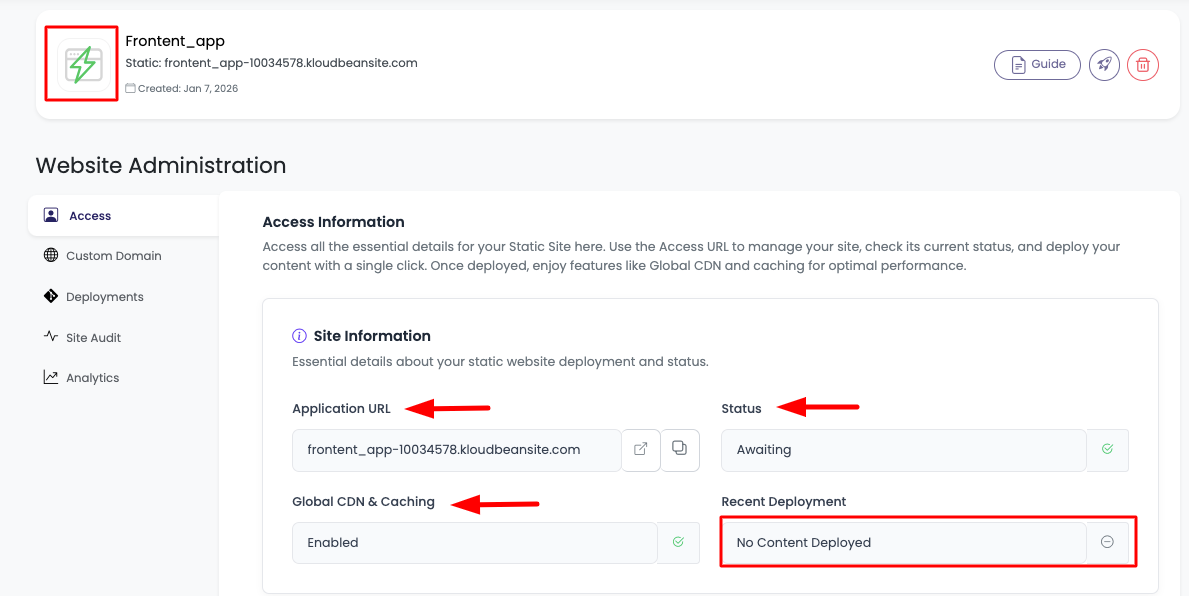Open the Application URL in new tab icon
Viewport: 1189px width, 596px height.
(x=641, y=450)
